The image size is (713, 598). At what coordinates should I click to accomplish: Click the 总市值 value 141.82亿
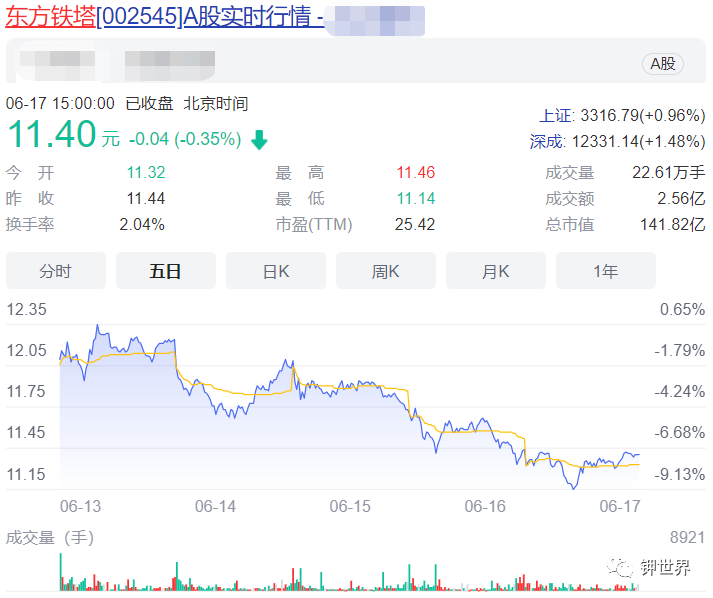pos(673,225)
